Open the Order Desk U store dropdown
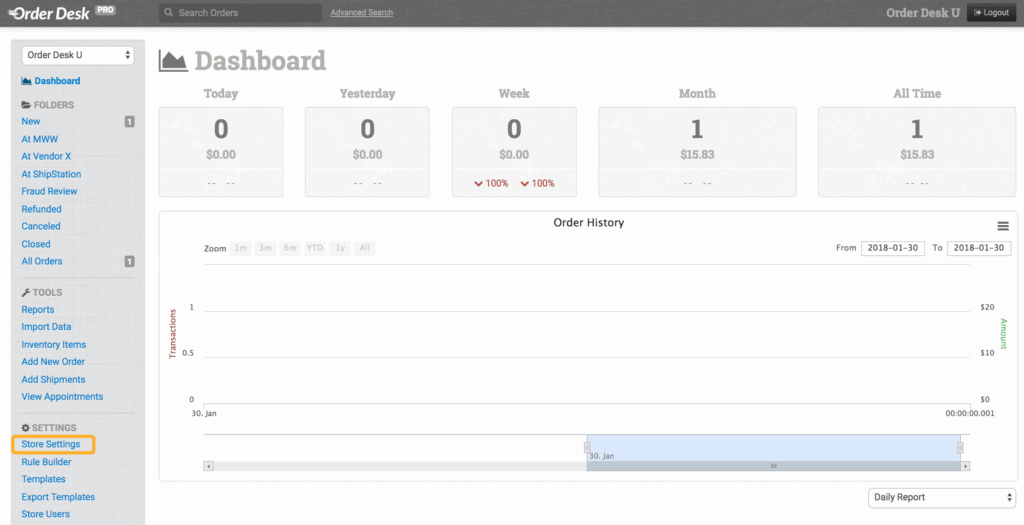The image size is (1024, 525). (x=79, y=55)
